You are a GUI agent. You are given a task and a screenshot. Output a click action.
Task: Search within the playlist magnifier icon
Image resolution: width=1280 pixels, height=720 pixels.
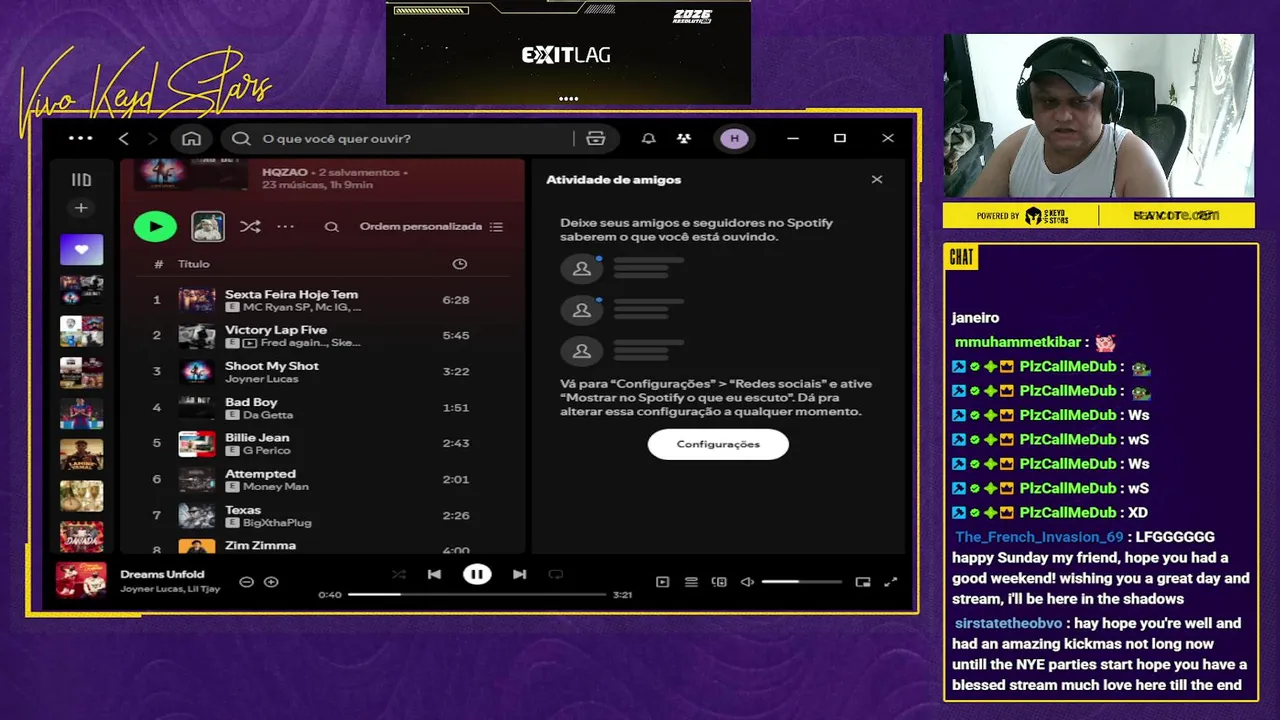click(331, 227)
